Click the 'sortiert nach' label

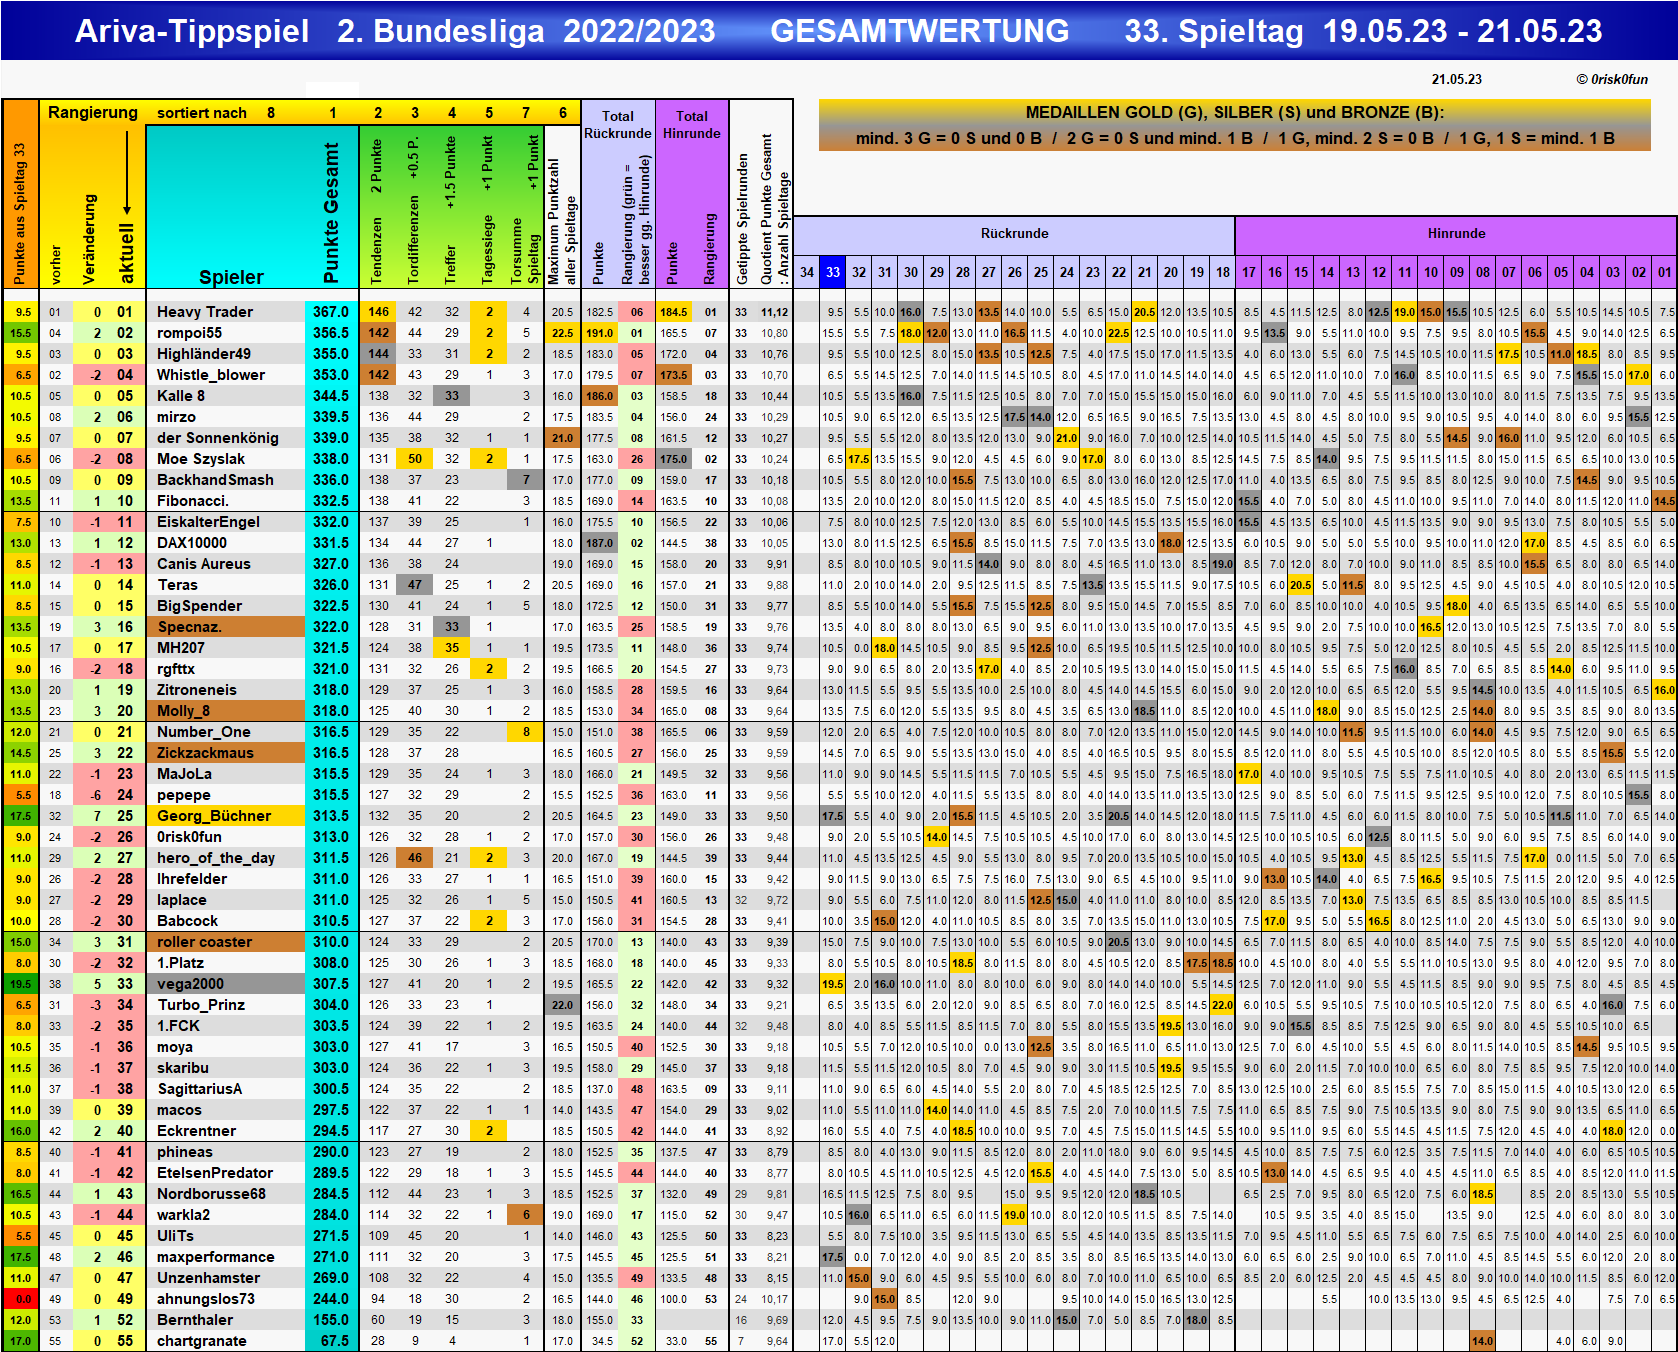tap(202, 113)
